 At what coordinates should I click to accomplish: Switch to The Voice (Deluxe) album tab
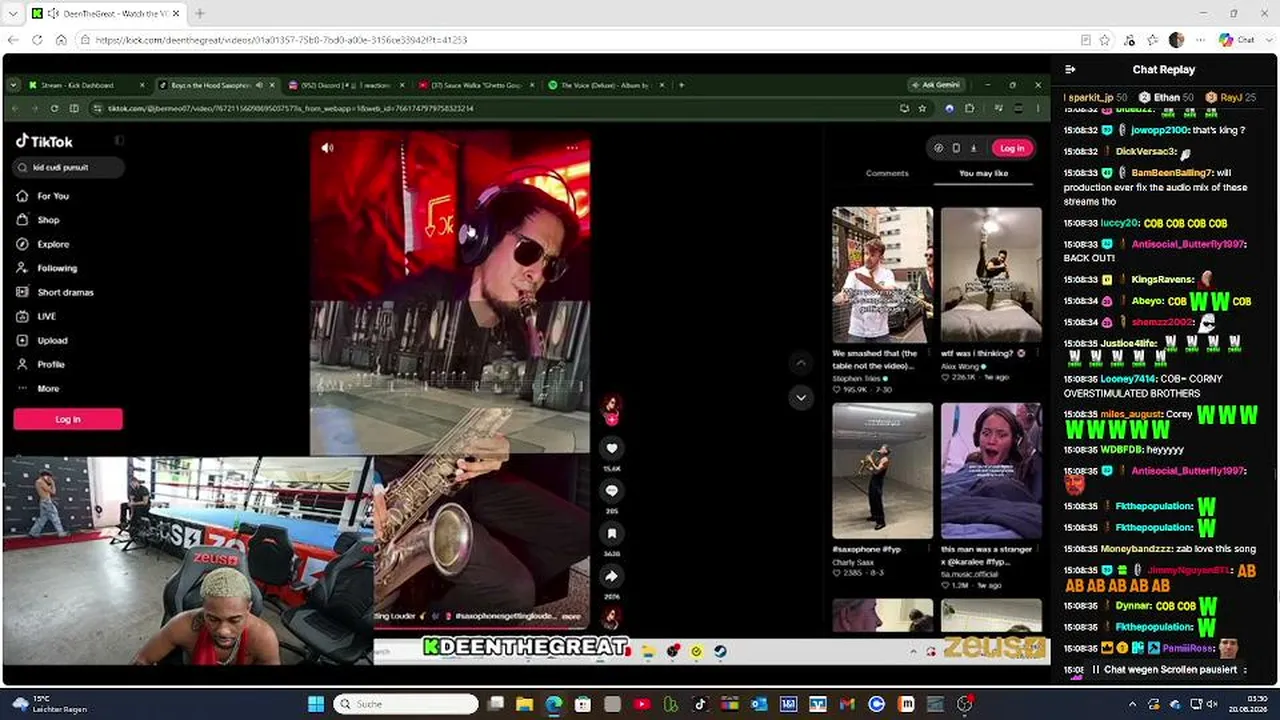click(x=605, y=85)
